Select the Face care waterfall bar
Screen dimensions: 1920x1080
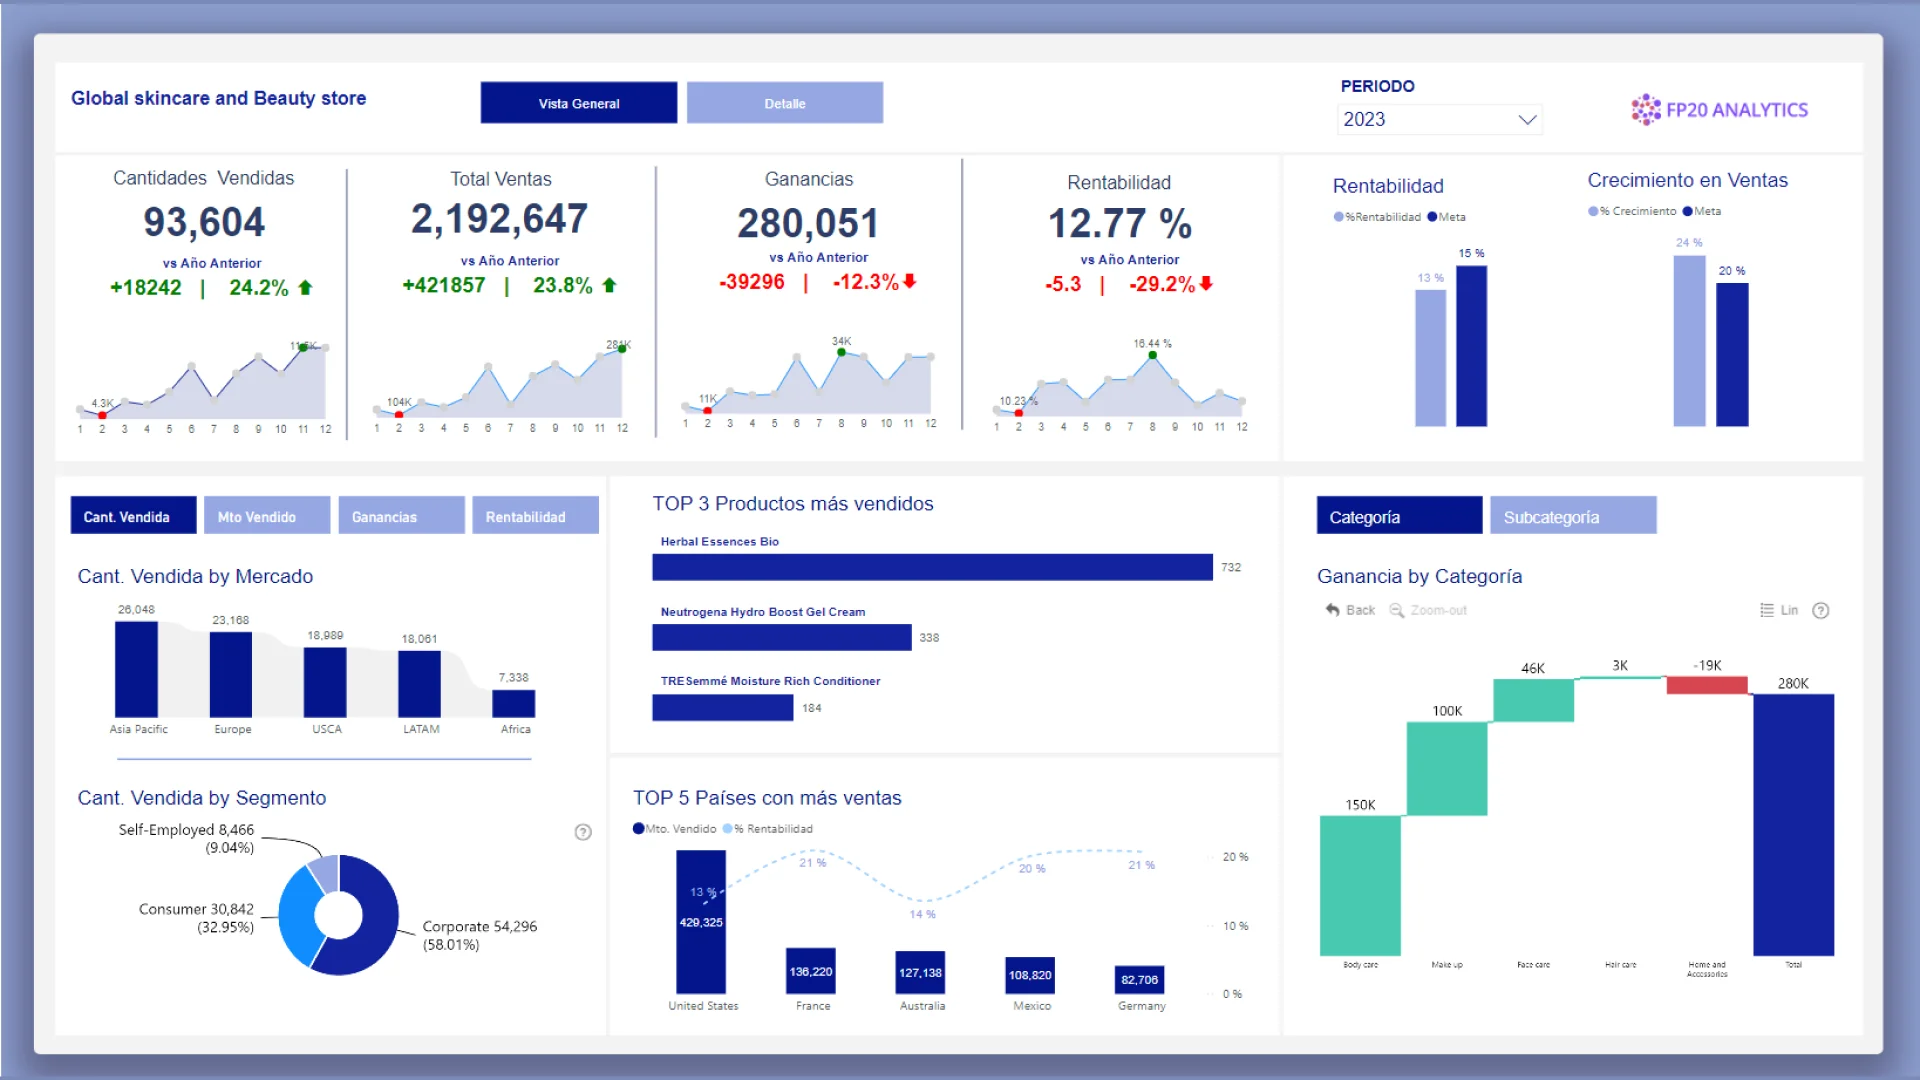tap(1534, 700)
